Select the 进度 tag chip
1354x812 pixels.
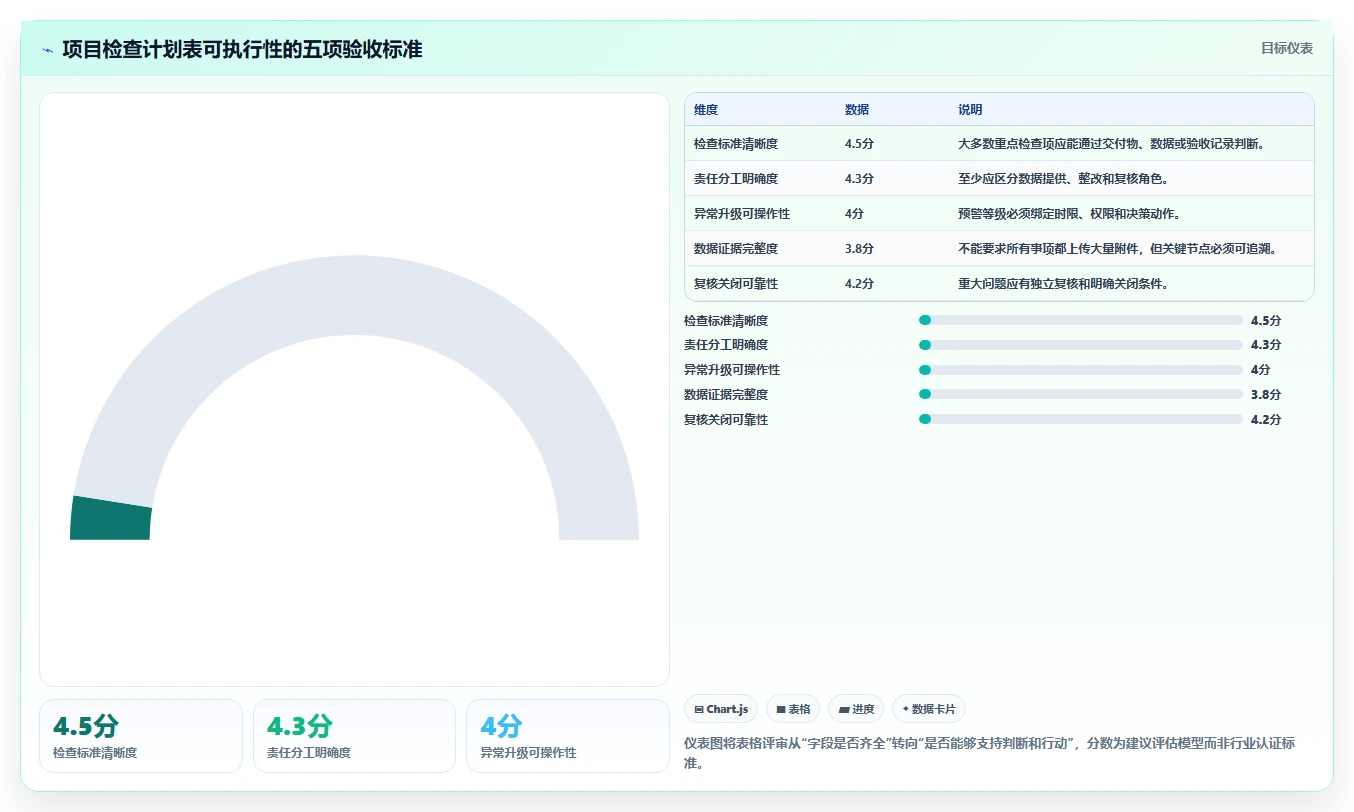[x=856, y=709]
